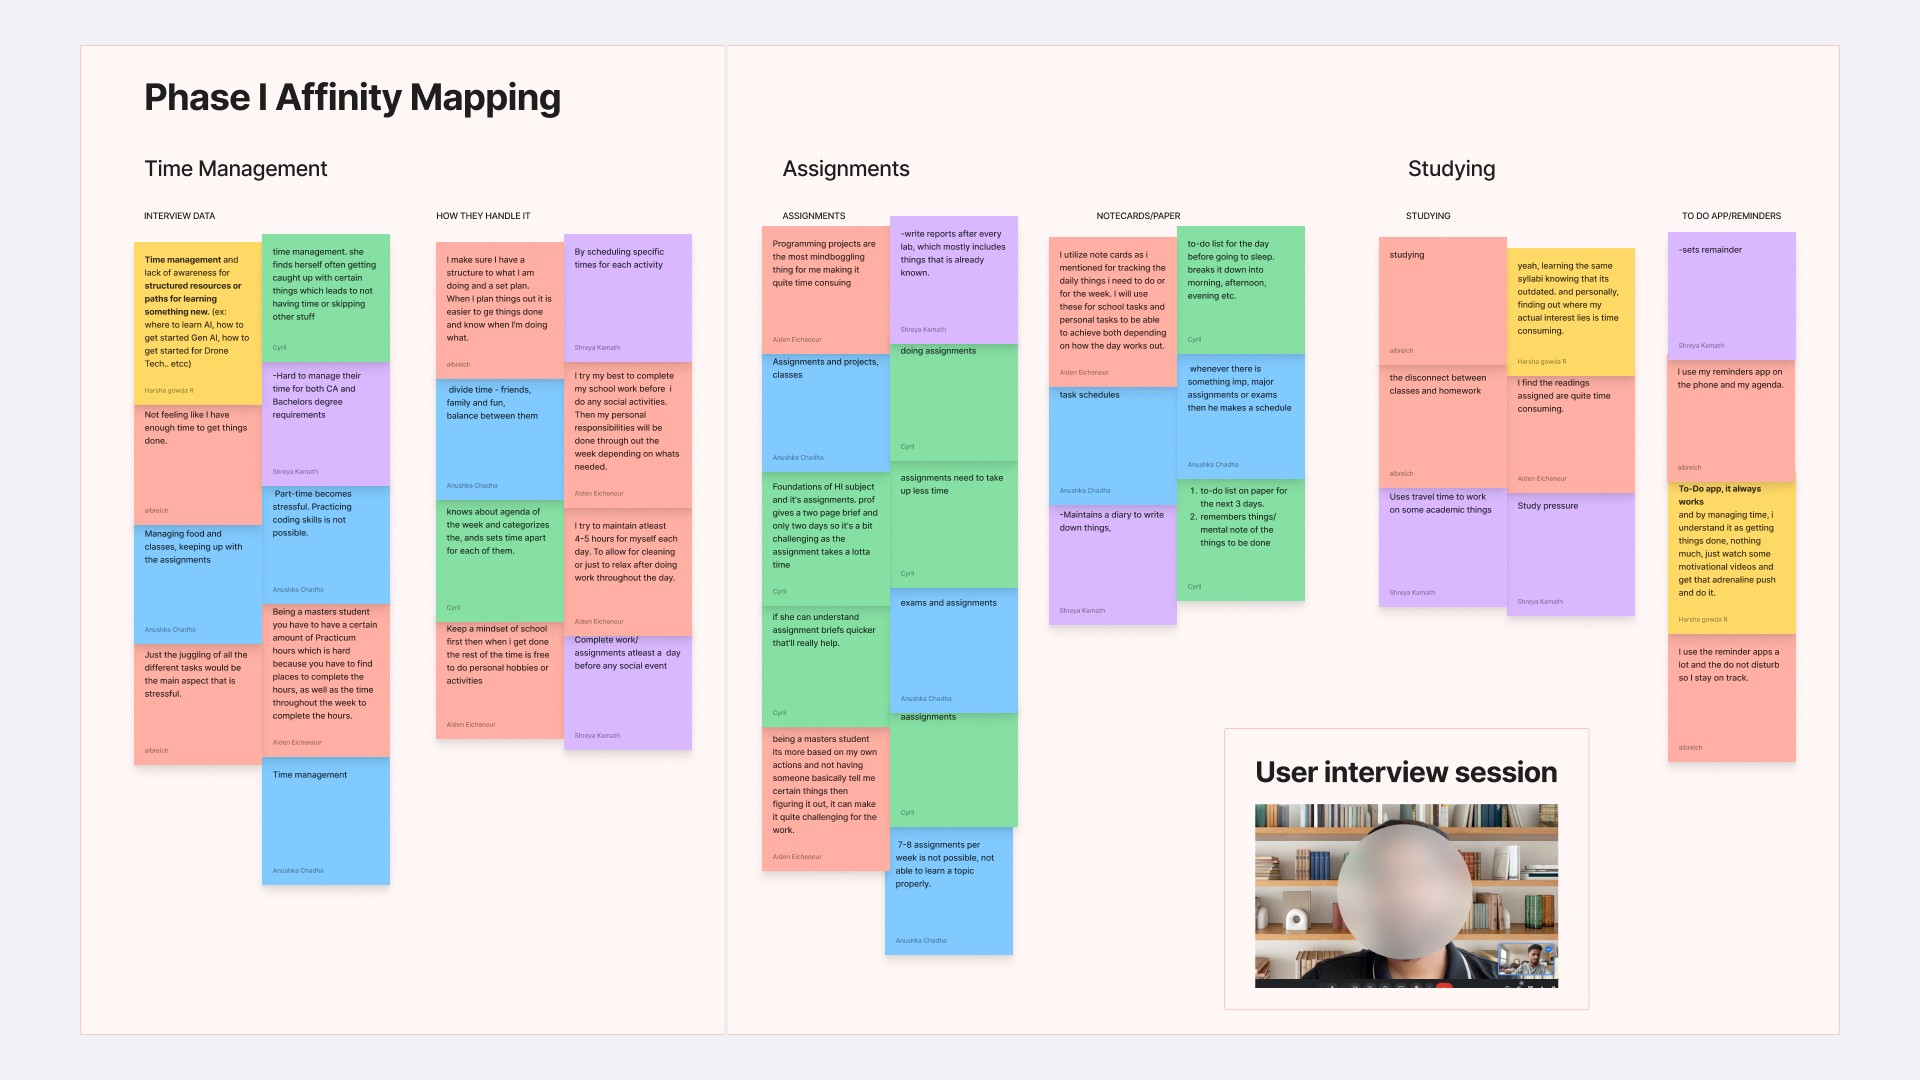Select the green 'to-do list for the day' note

[1240, 290]
